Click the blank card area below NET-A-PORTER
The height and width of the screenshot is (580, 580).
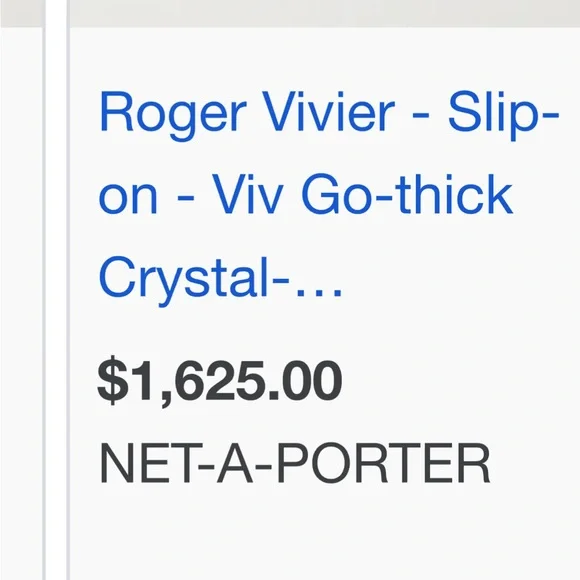click(324, 533)
